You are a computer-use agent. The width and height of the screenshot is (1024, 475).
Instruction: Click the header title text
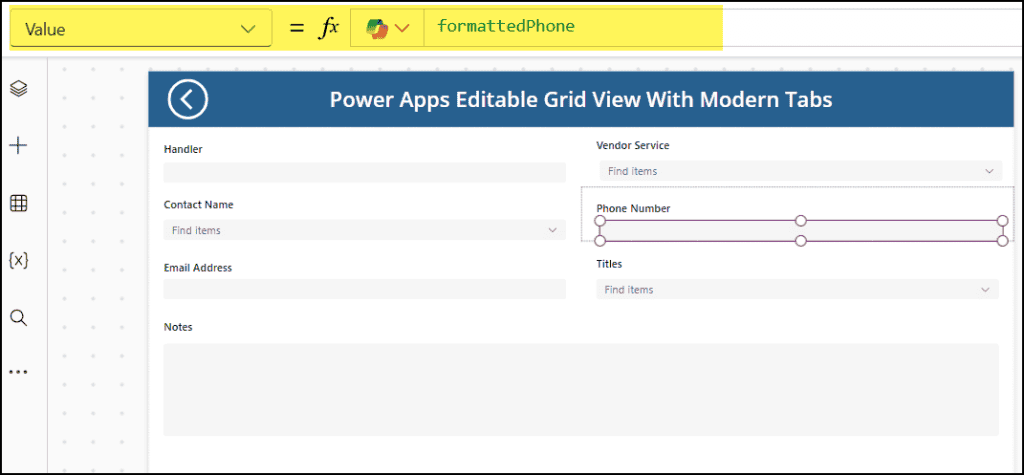[581, 99]
